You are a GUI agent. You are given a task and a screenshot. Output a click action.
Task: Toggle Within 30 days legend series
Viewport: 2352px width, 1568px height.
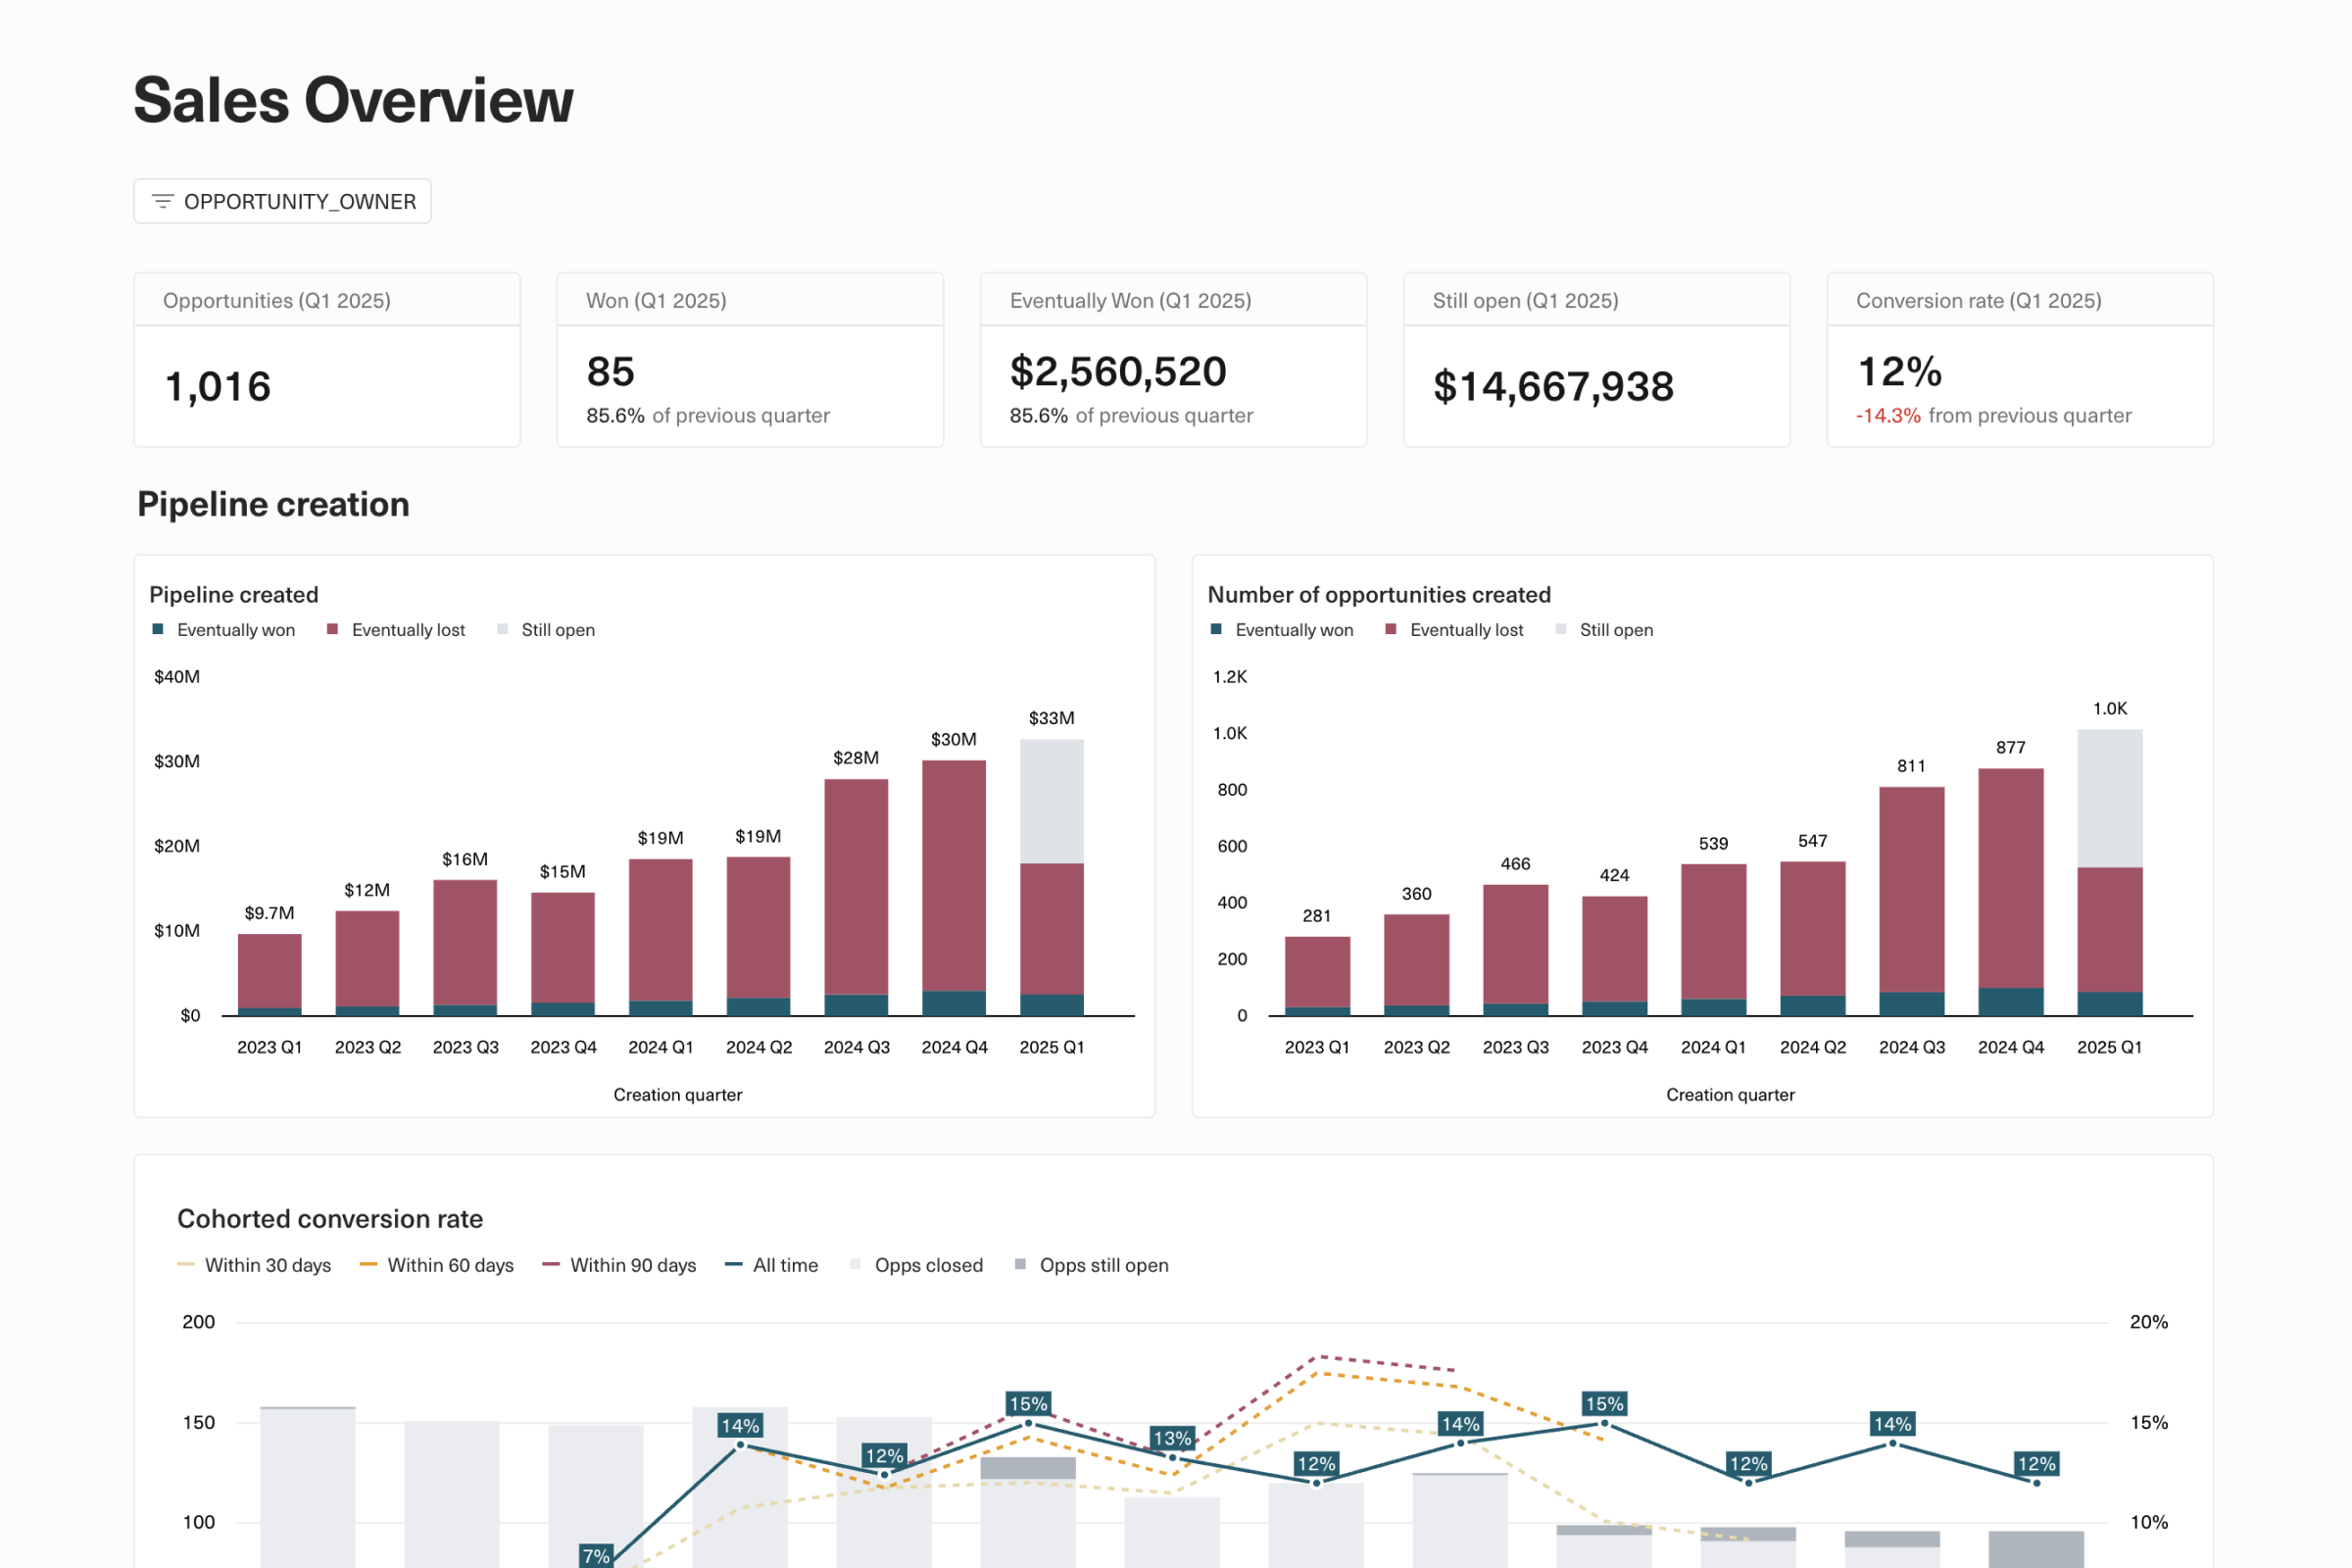(x=255, y=1265)
